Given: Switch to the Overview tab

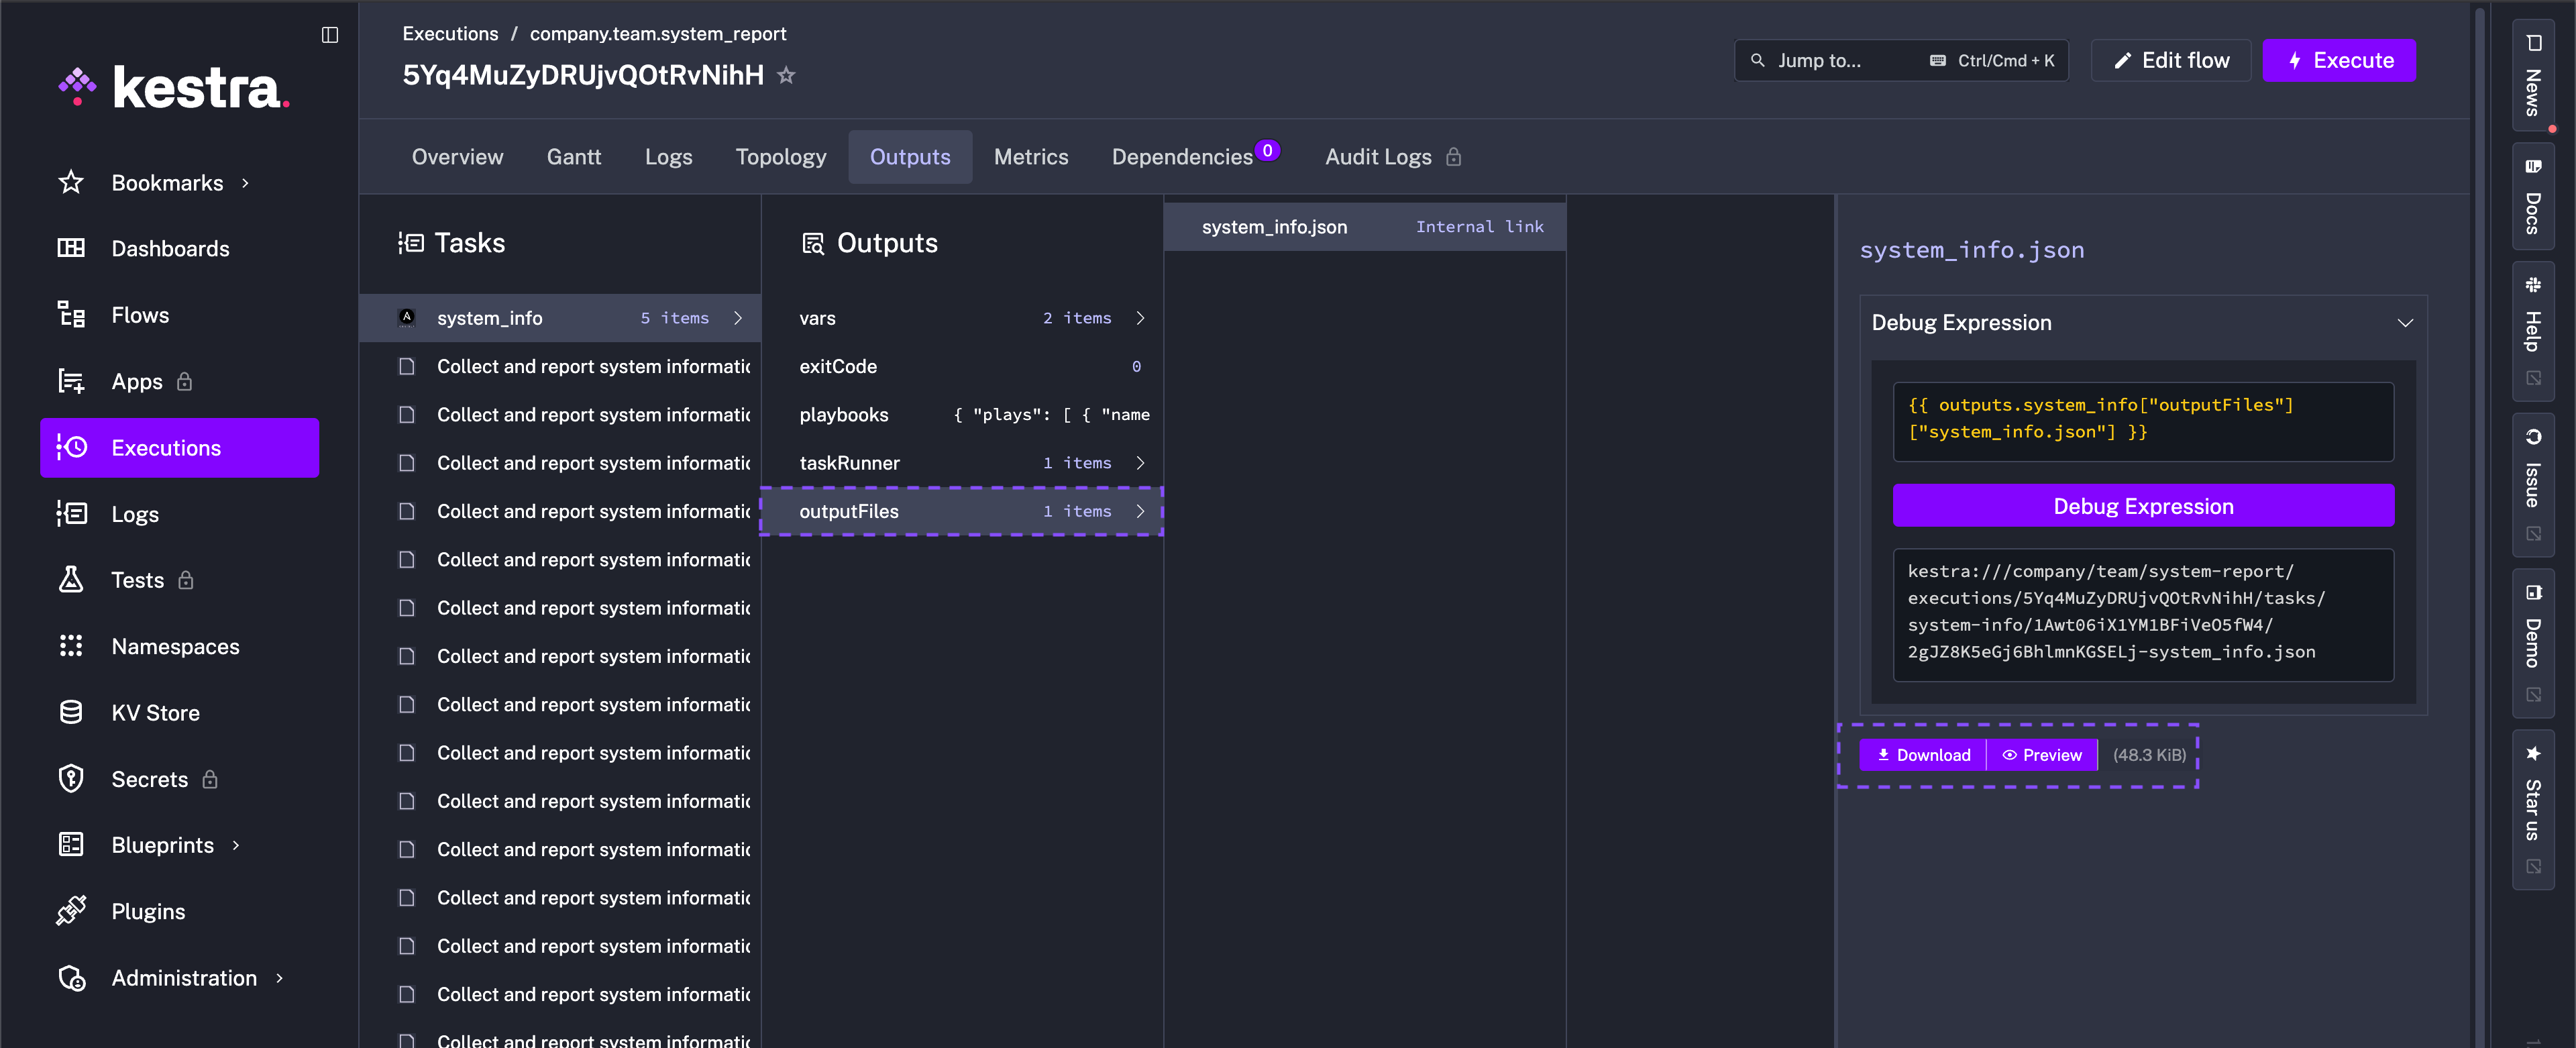Looking at the screenshot, I should coord(457,157).
